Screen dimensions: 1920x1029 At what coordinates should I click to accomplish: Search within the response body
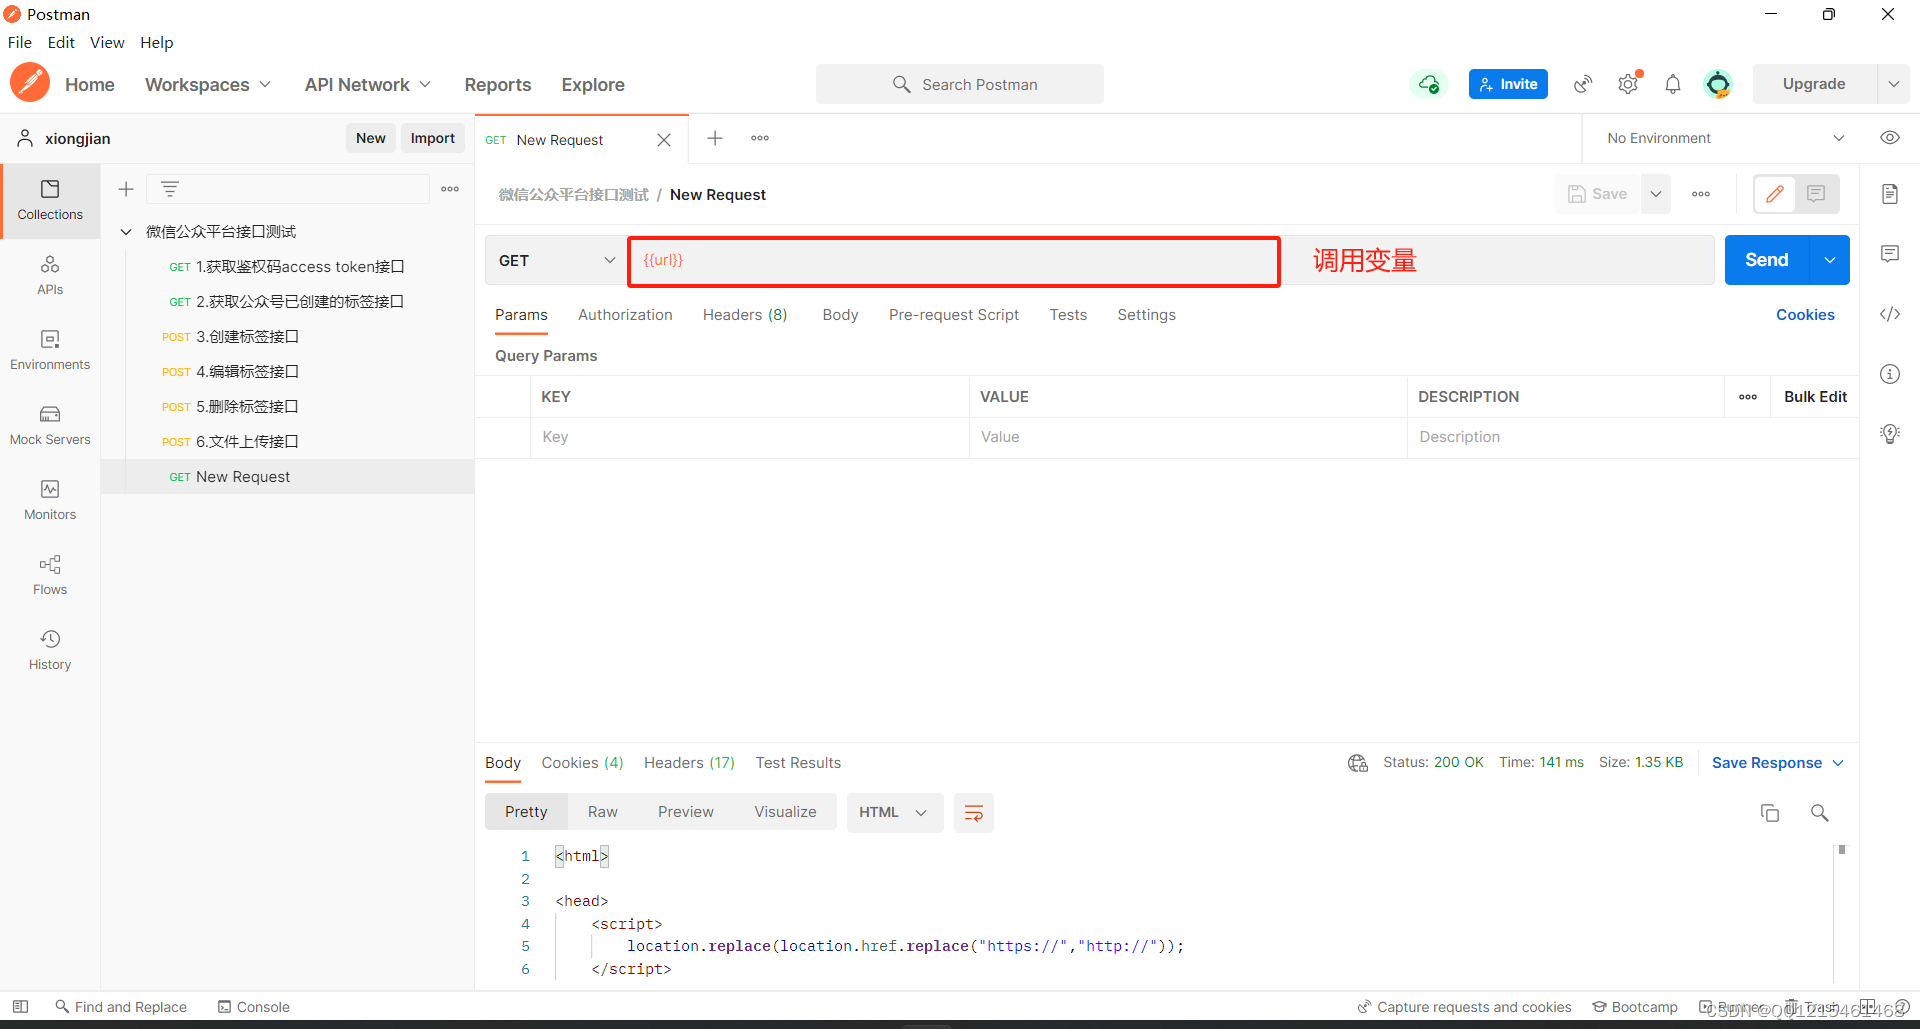(1820, 813)
